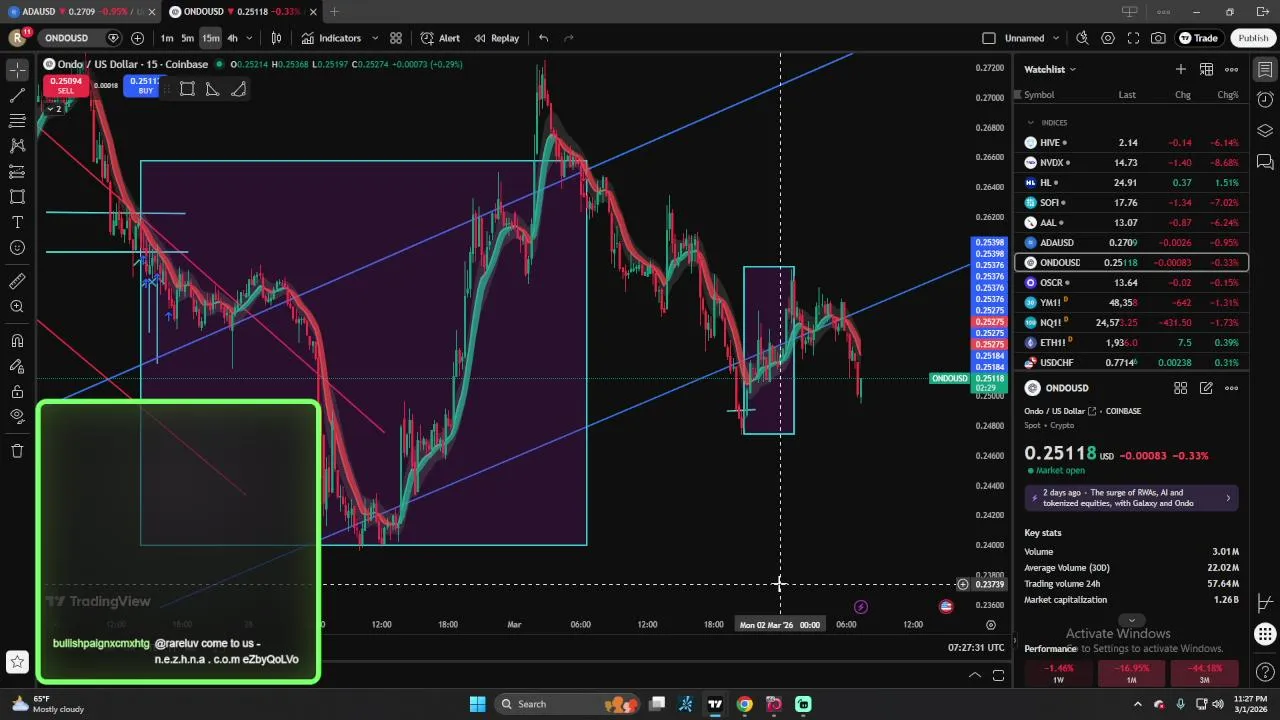Toggle magnet mode for drawings

click(17, 341)
